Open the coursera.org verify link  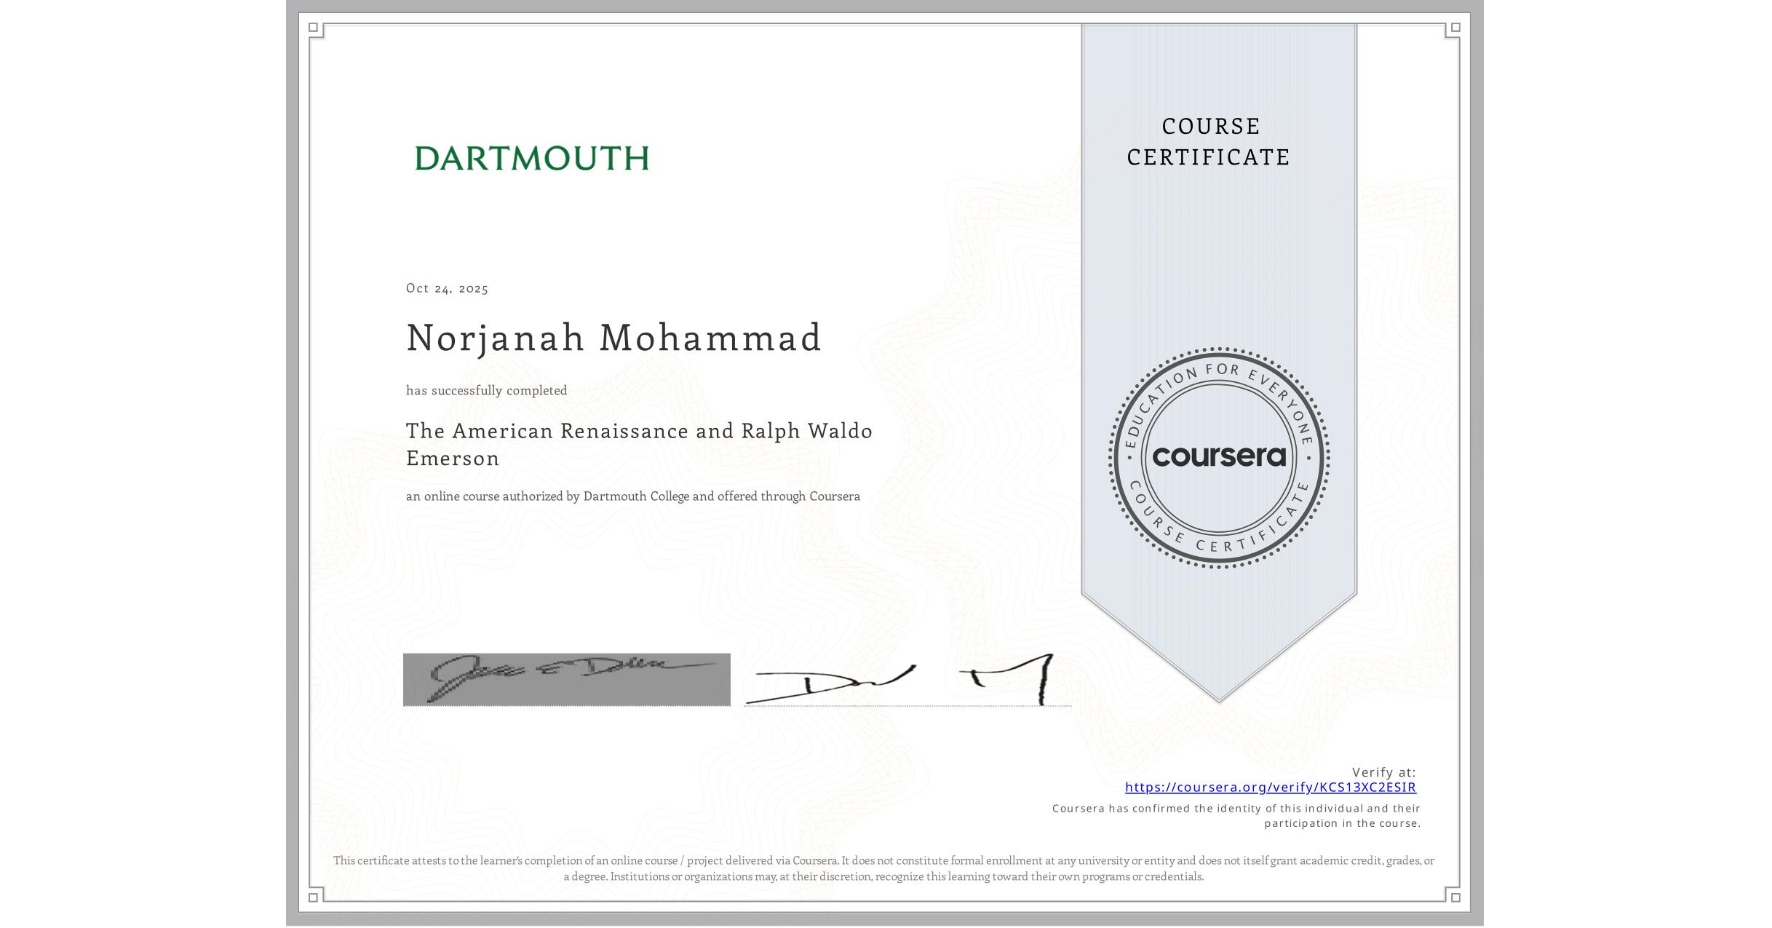tap(1270, 787)
